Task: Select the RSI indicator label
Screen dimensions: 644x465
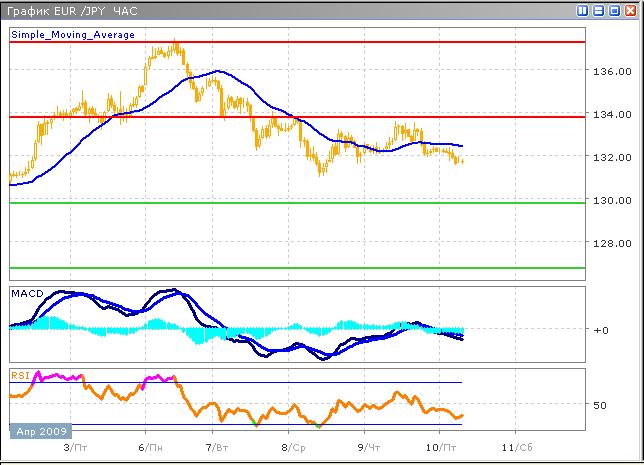Action: click(x=20, y=375)
